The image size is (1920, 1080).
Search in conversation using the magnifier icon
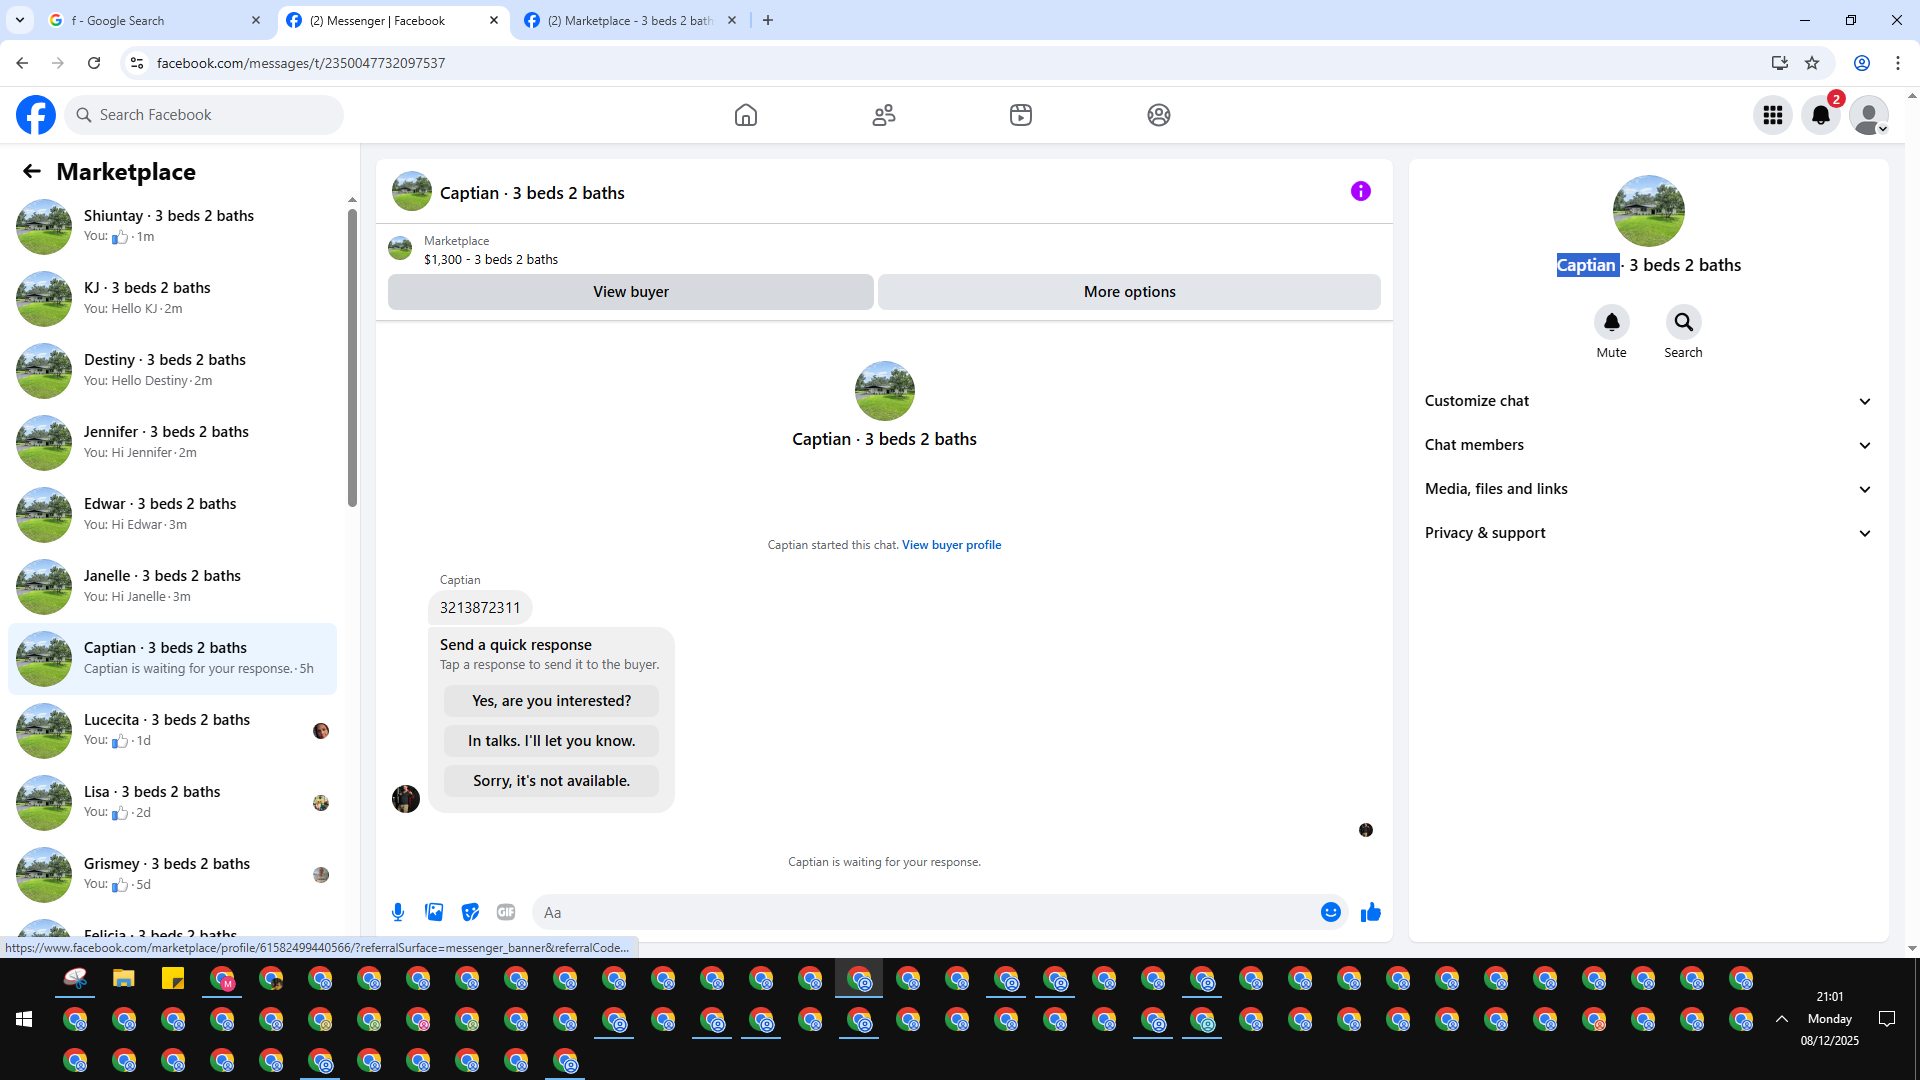(1684, 322)
